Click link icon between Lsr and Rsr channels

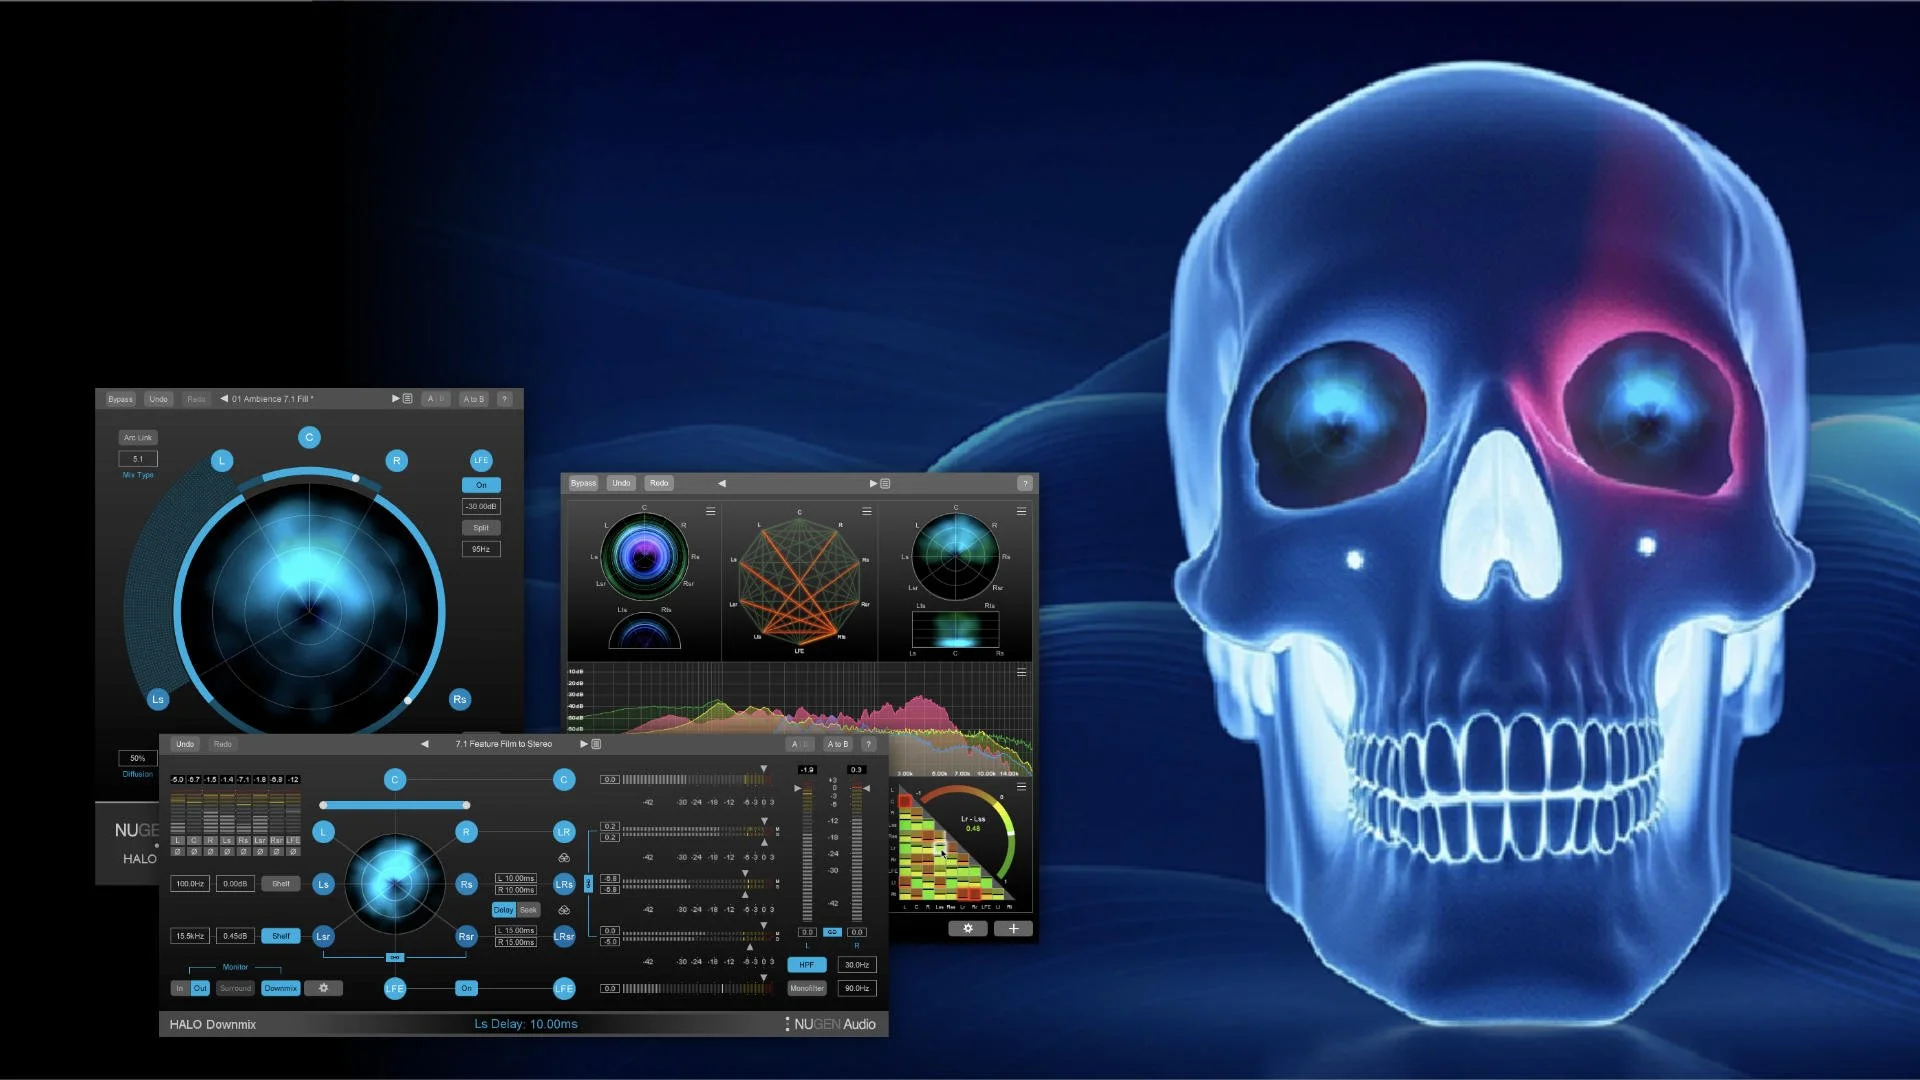pos(395,957)
